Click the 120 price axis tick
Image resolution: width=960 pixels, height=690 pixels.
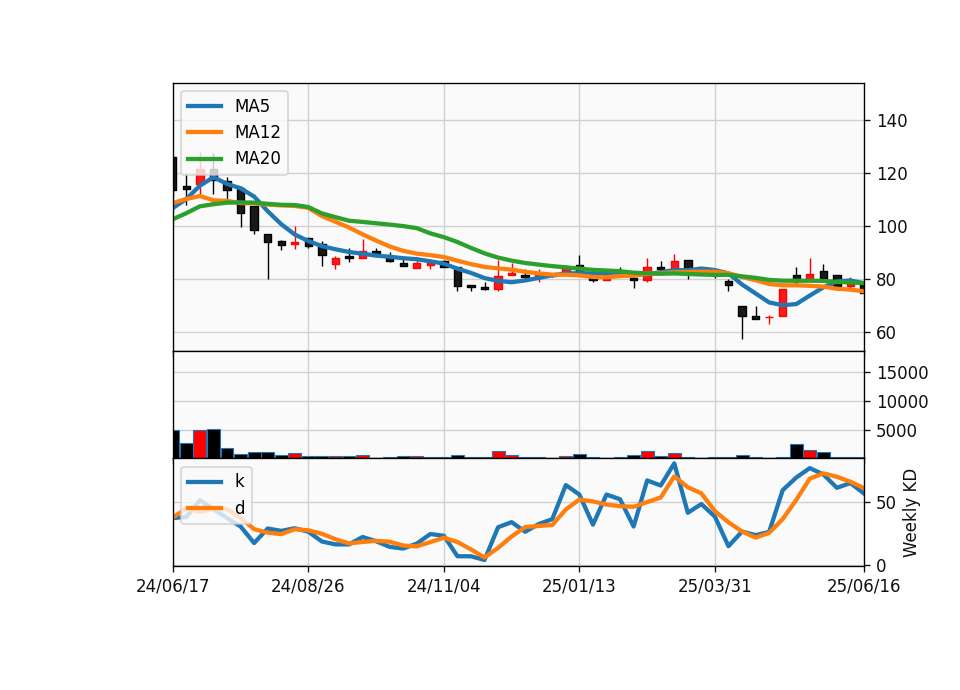click(x=892, y=174)
